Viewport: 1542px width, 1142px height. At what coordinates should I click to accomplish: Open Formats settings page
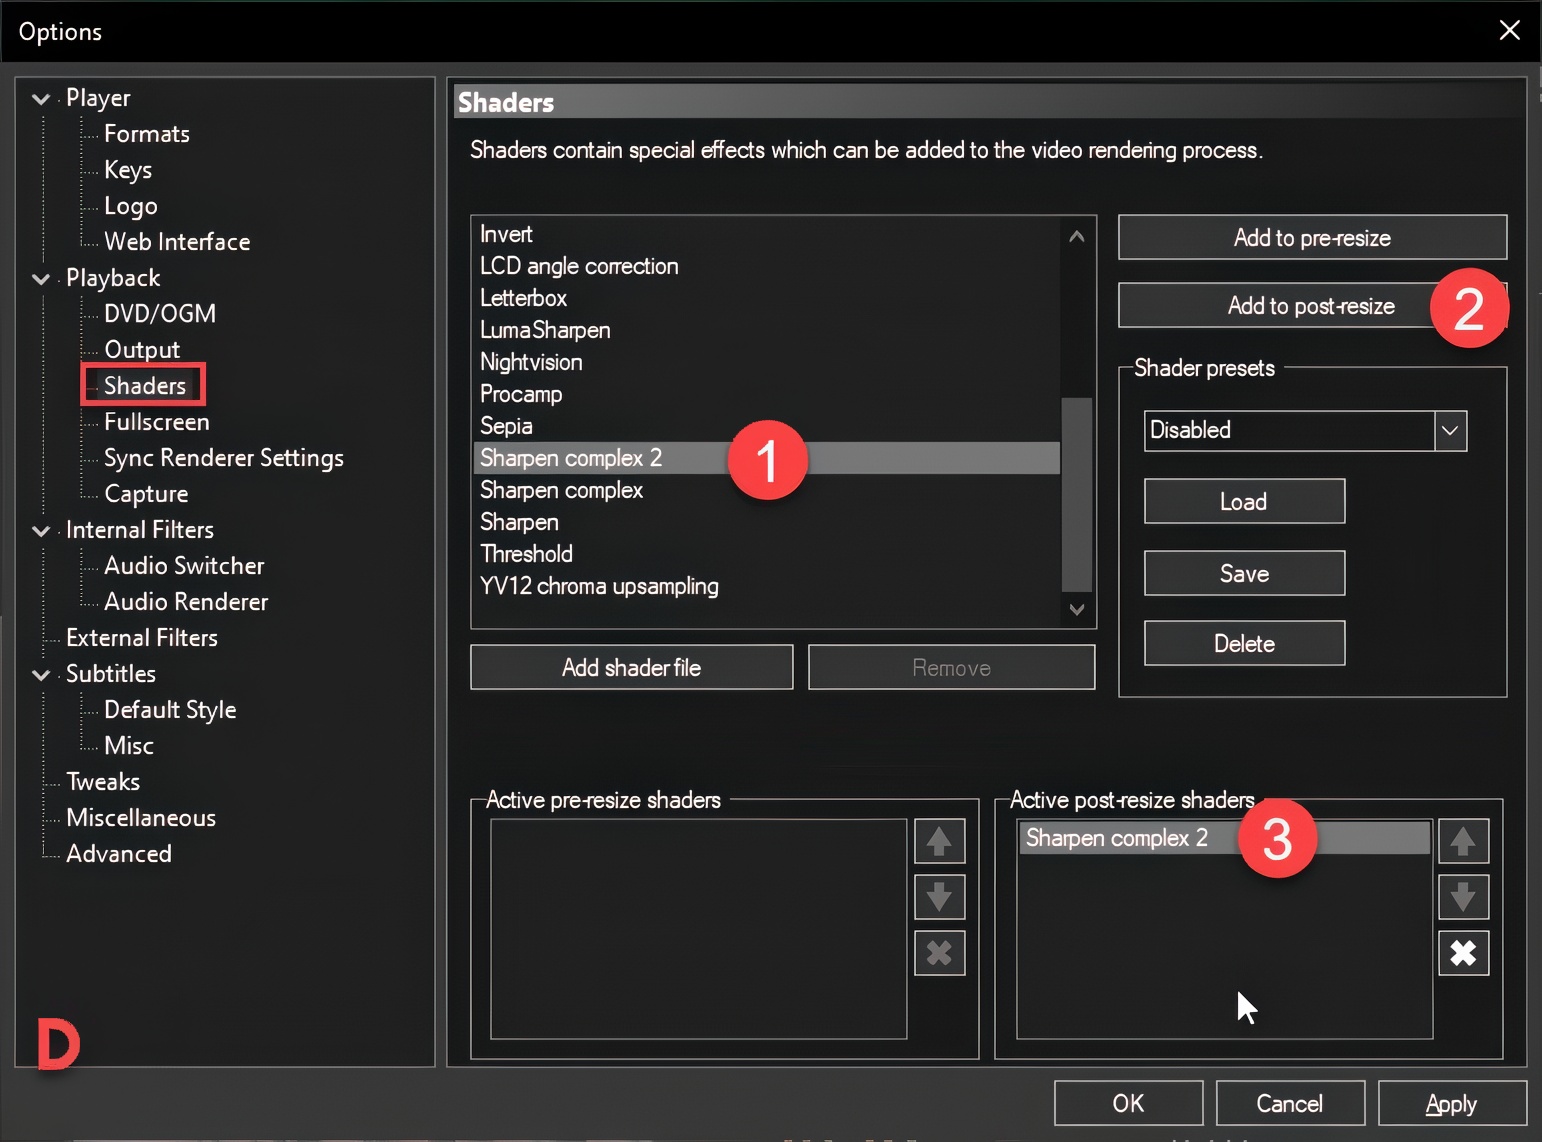pyautogui.click(x=147, y=134)
